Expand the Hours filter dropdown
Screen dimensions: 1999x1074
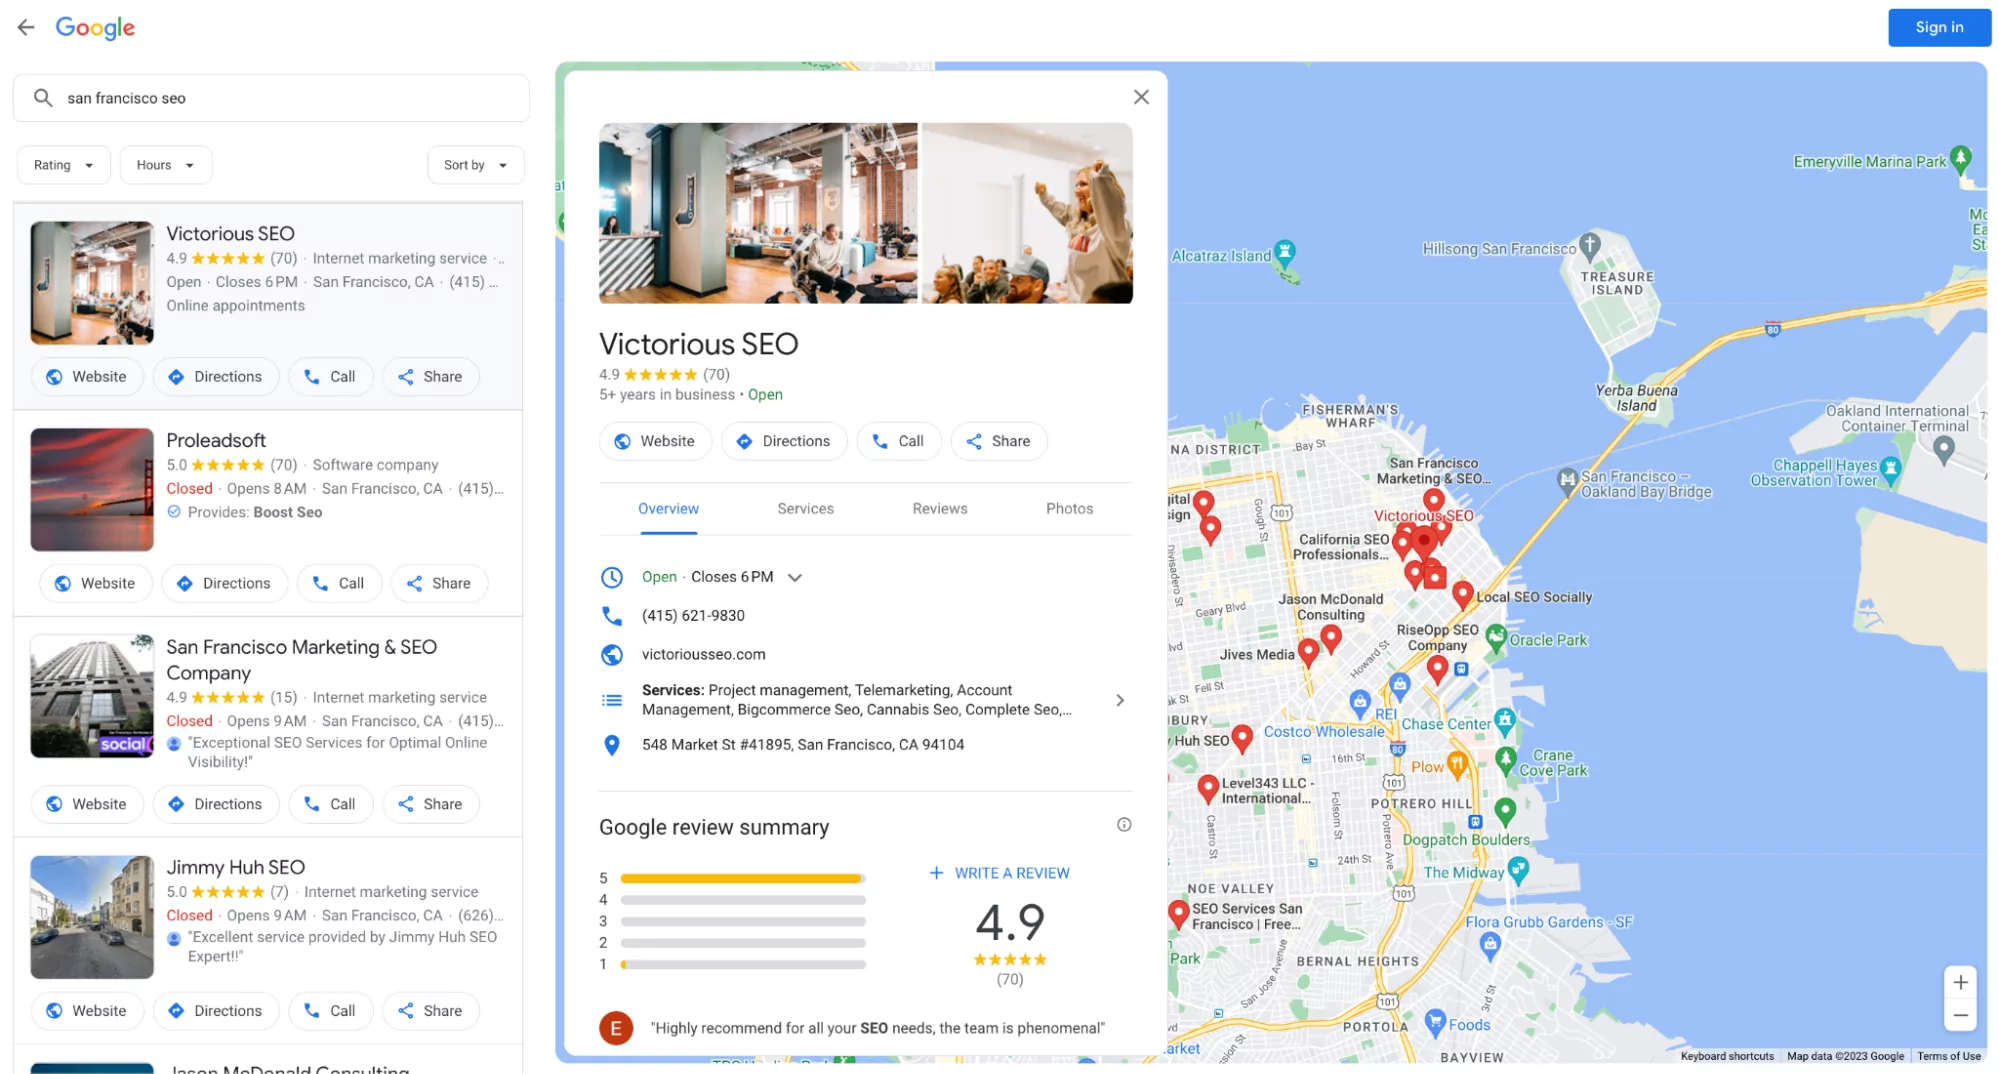[x=165, y=165]
